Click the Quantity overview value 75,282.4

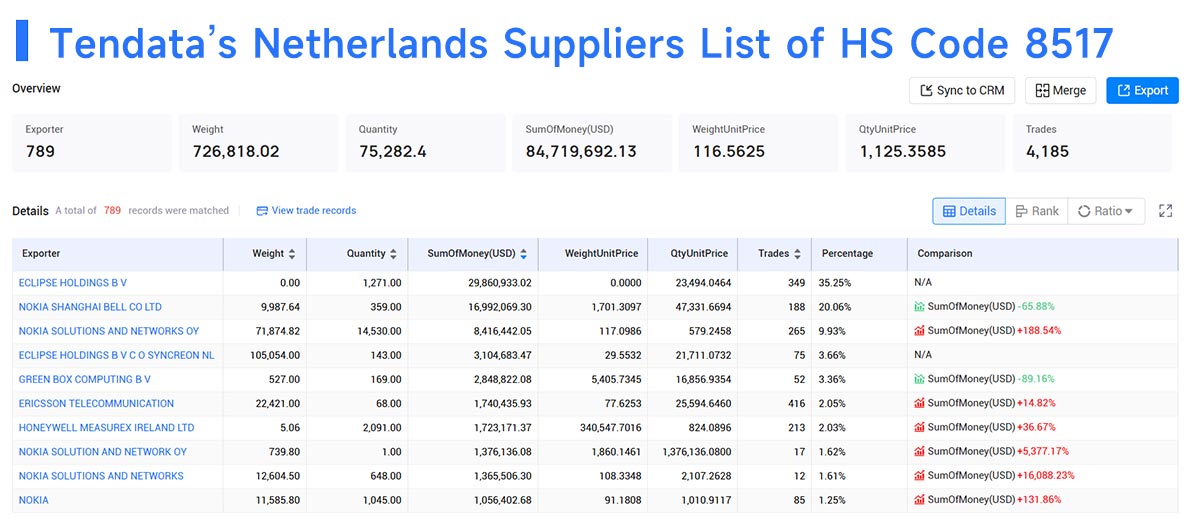coord(392,151)
